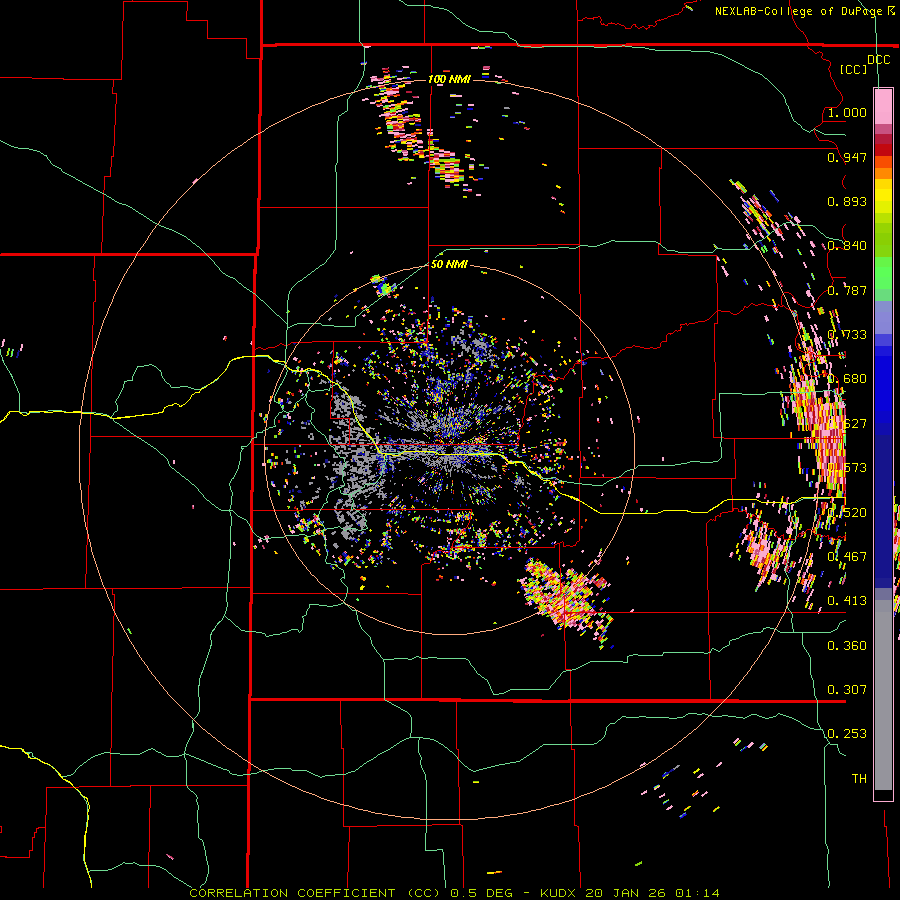Click the 0.307 scale value
900x900 pixels.
pyautogui.click(x=847, y=689)
